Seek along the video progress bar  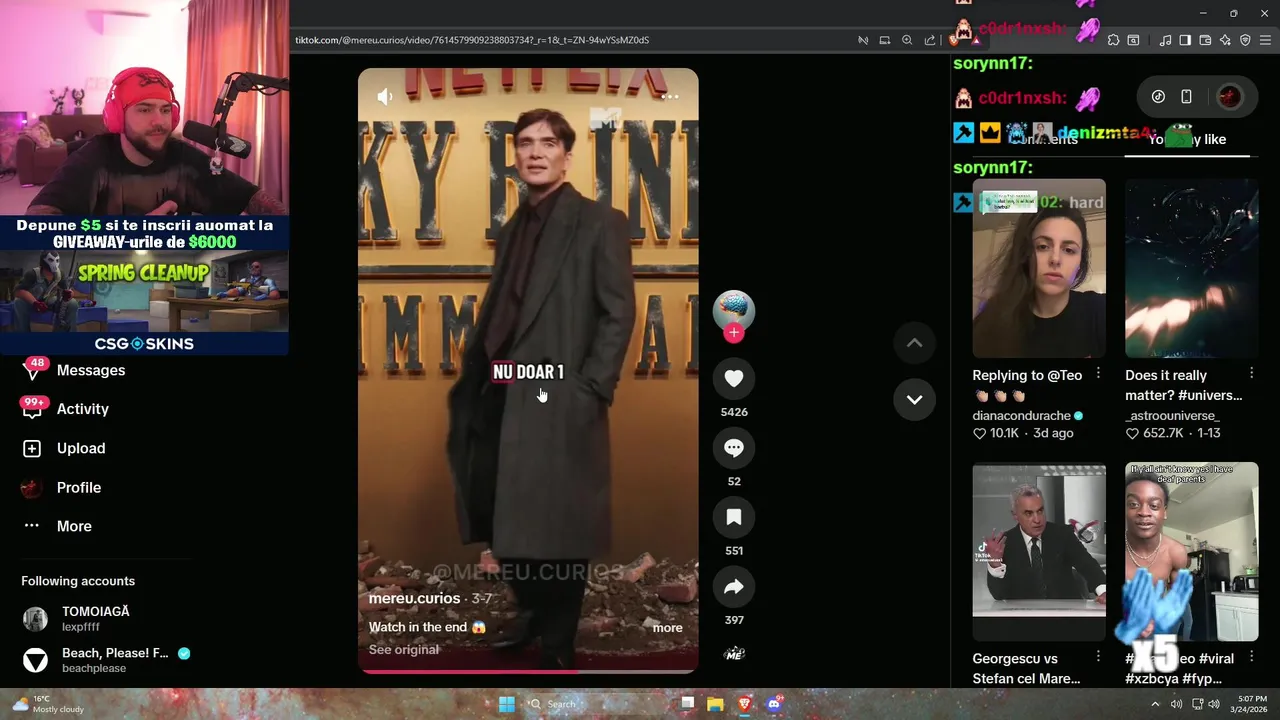coord(528,671)
